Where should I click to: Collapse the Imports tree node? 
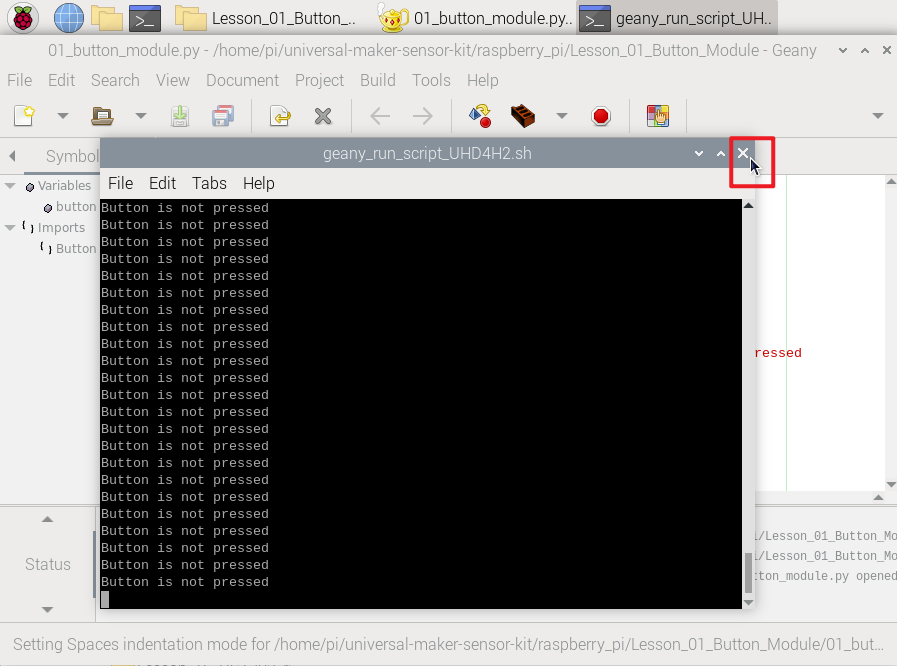[10, 227]
